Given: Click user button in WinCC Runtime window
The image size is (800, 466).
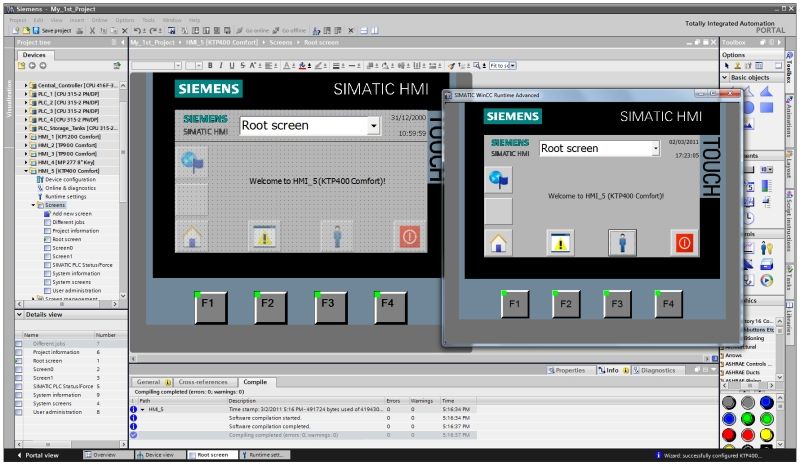Looking at the screenshot, I should [622, 243].
